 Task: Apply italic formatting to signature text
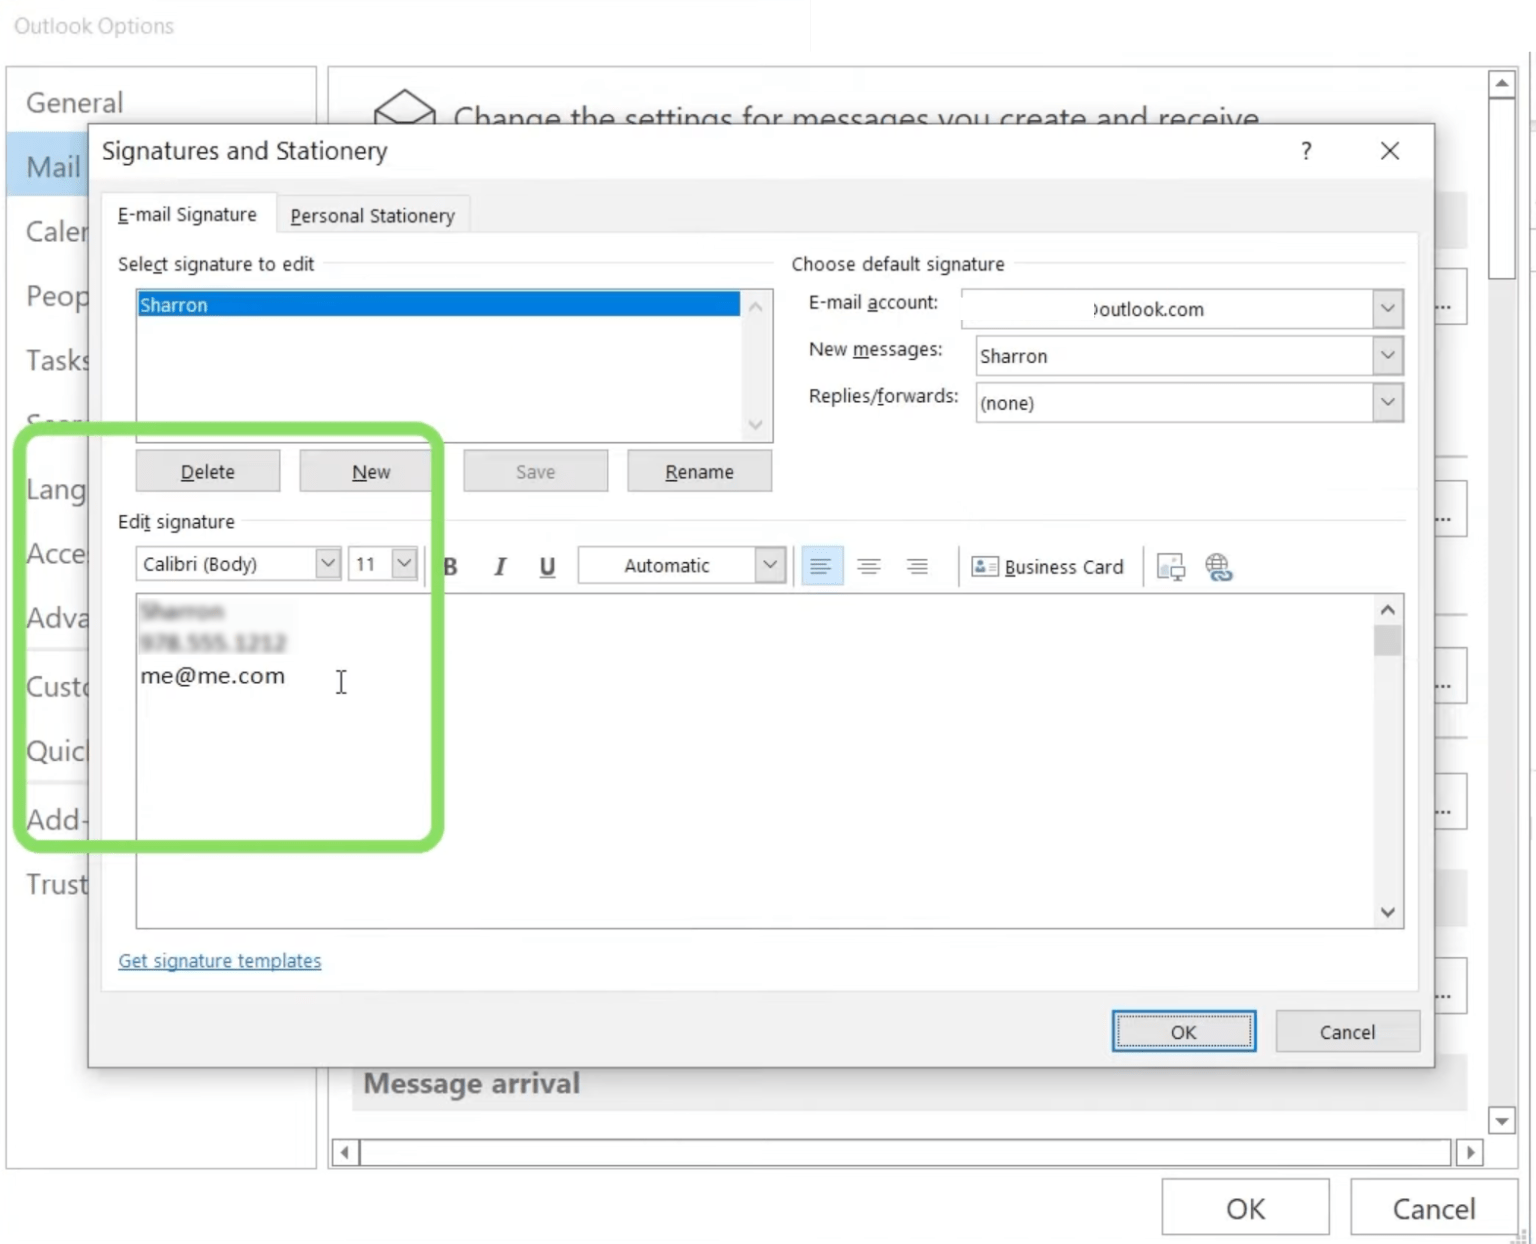coord(498,566)
